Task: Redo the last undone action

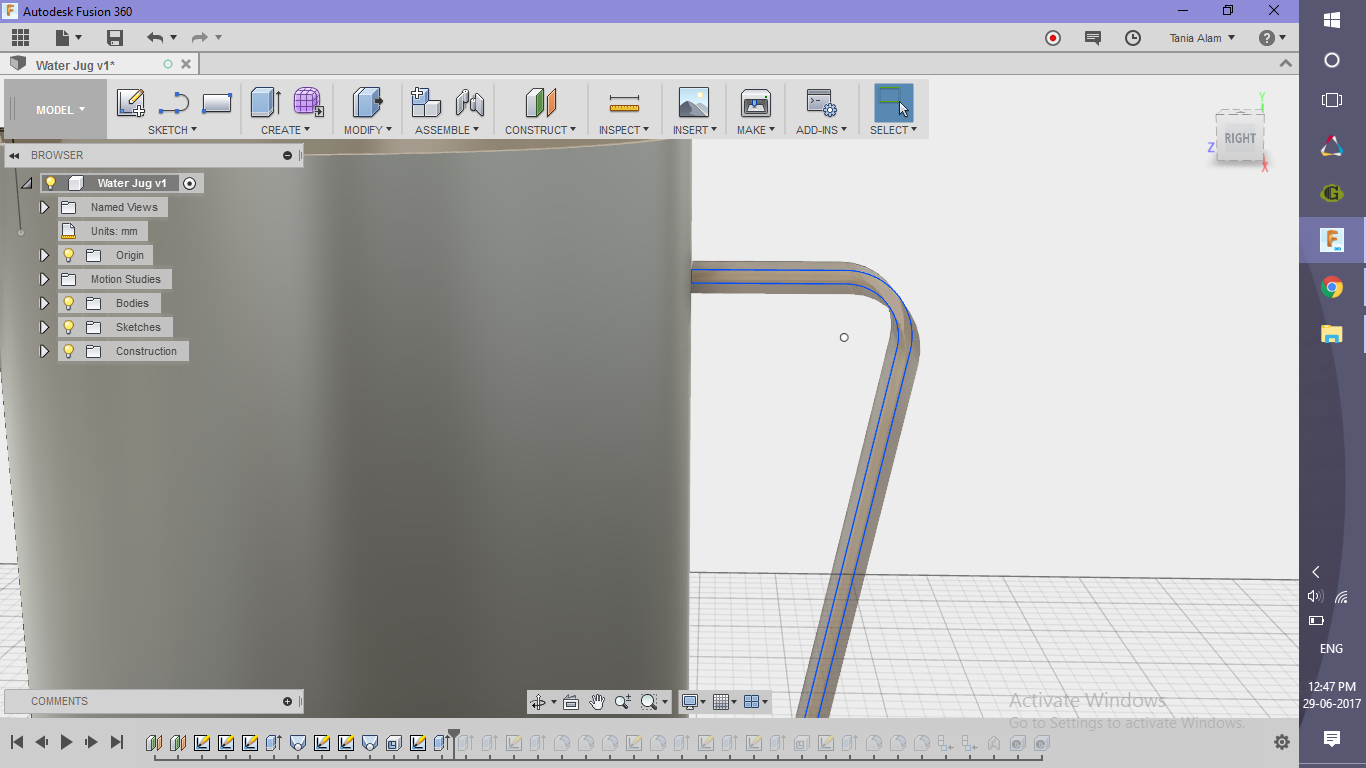Action: (x=199, y=38)
